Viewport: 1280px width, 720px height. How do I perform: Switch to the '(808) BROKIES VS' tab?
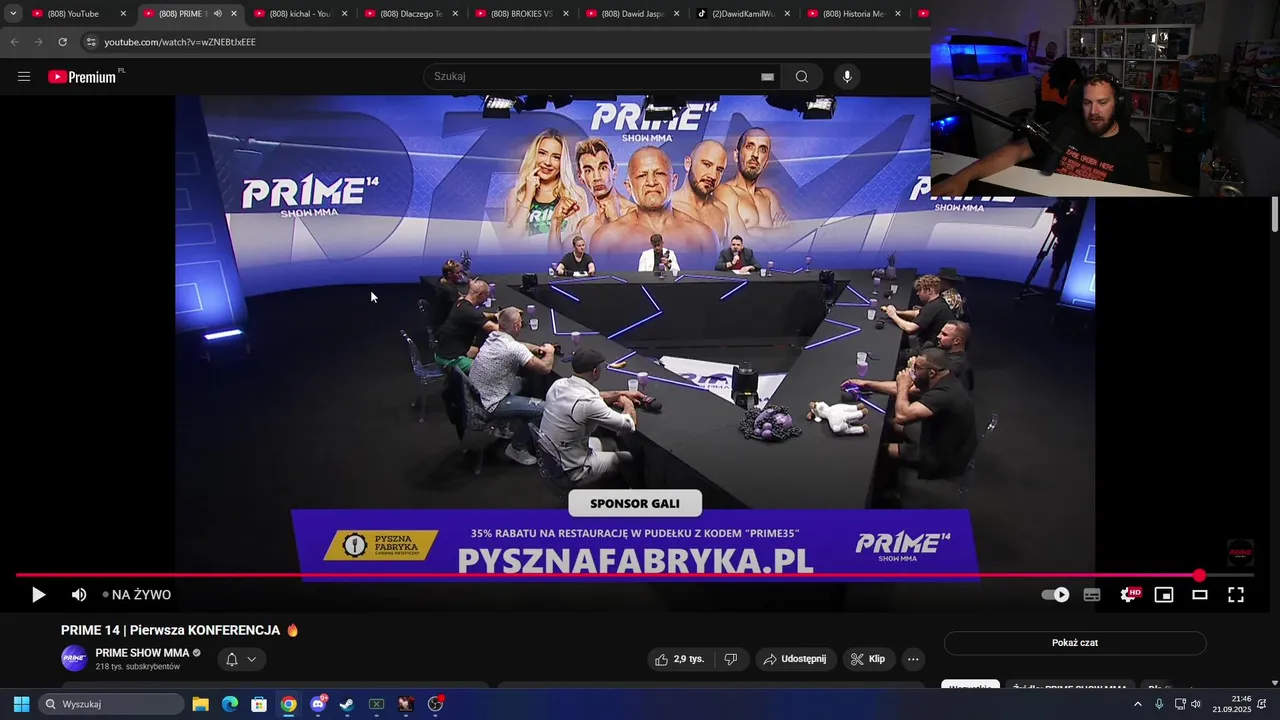pyautogui.click(x=521, y=14)
